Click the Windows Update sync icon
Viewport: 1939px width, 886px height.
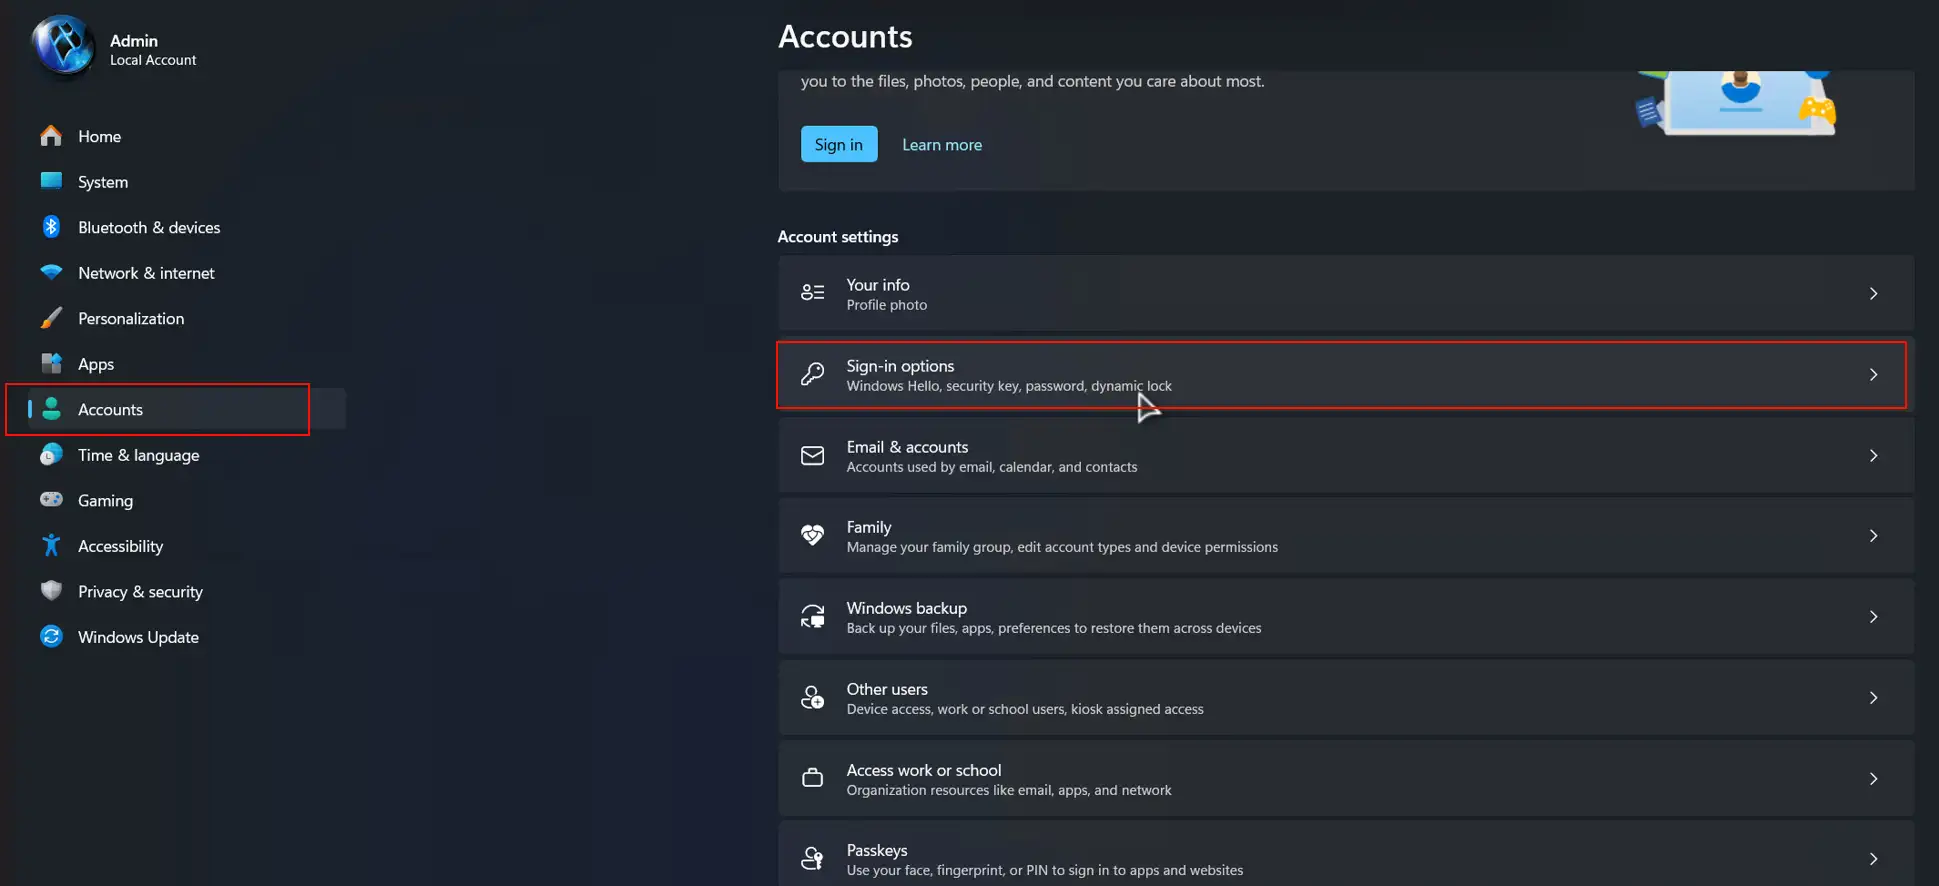tap(51, 636)
